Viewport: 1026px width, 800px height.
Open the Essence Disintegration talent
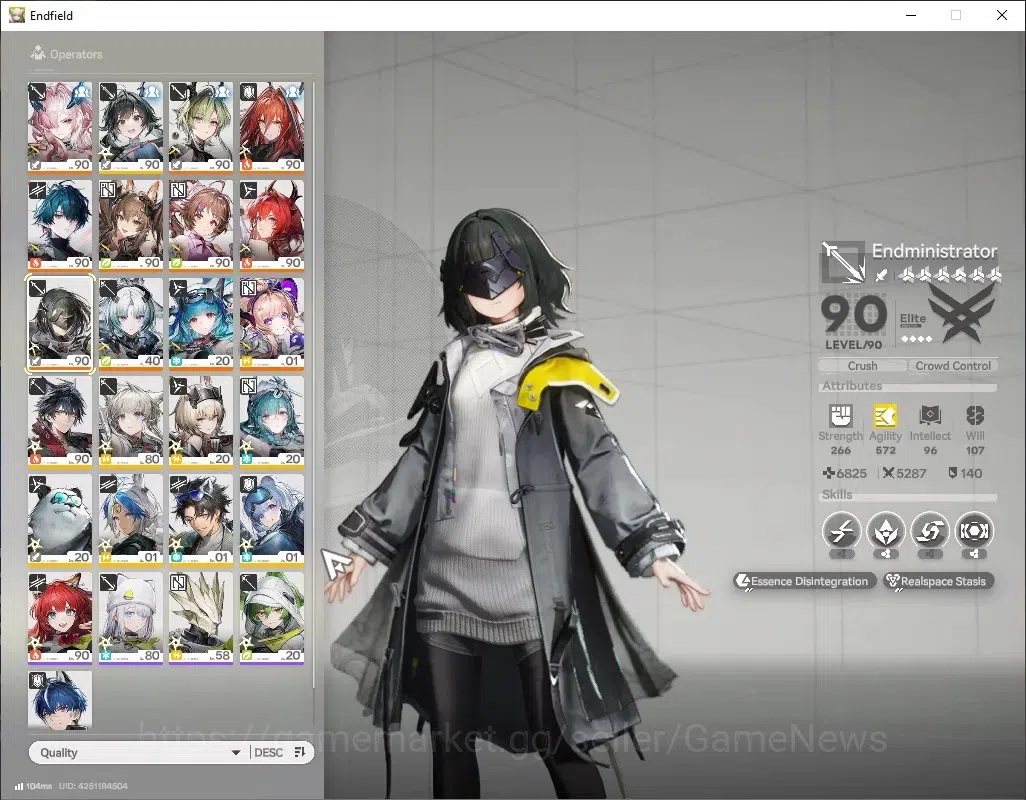(804, 581)
